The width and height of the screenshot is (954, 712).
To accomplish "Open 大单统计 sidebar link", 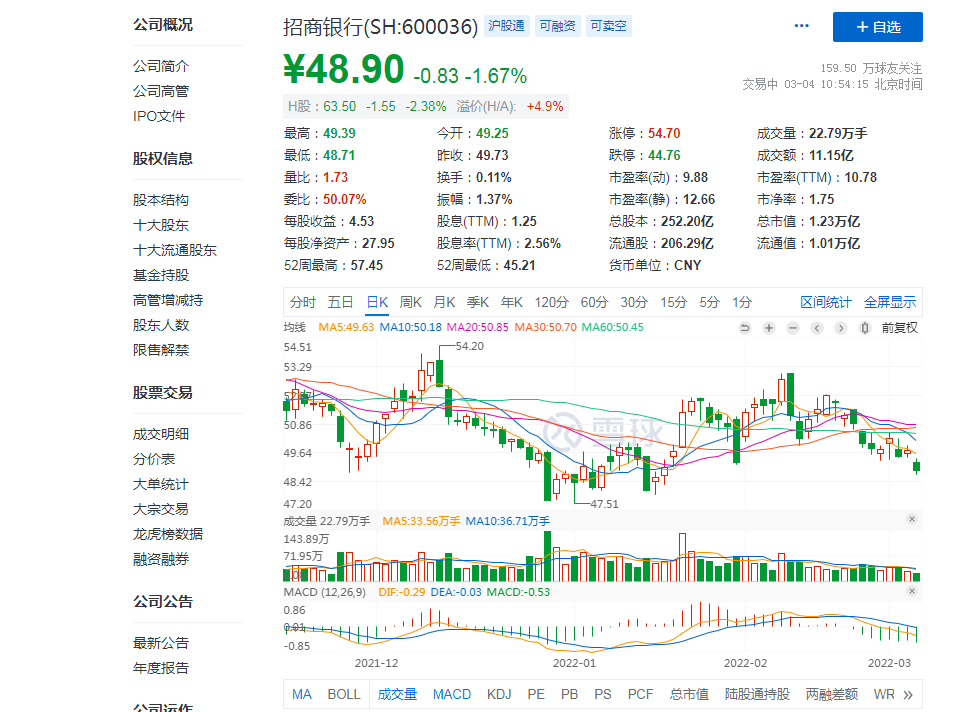I will pos(161,484).
